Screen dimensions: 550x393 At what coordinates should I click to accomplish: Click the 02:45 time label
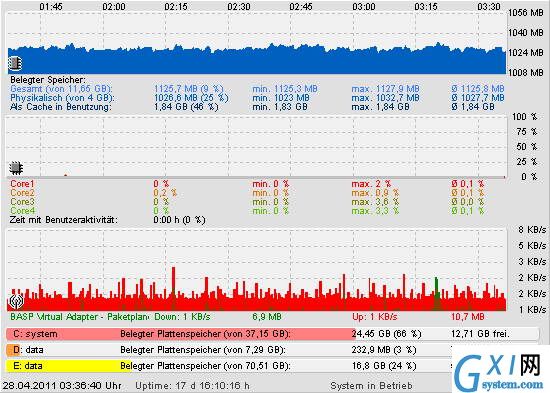pyautogui.click(x=301, y=7)
